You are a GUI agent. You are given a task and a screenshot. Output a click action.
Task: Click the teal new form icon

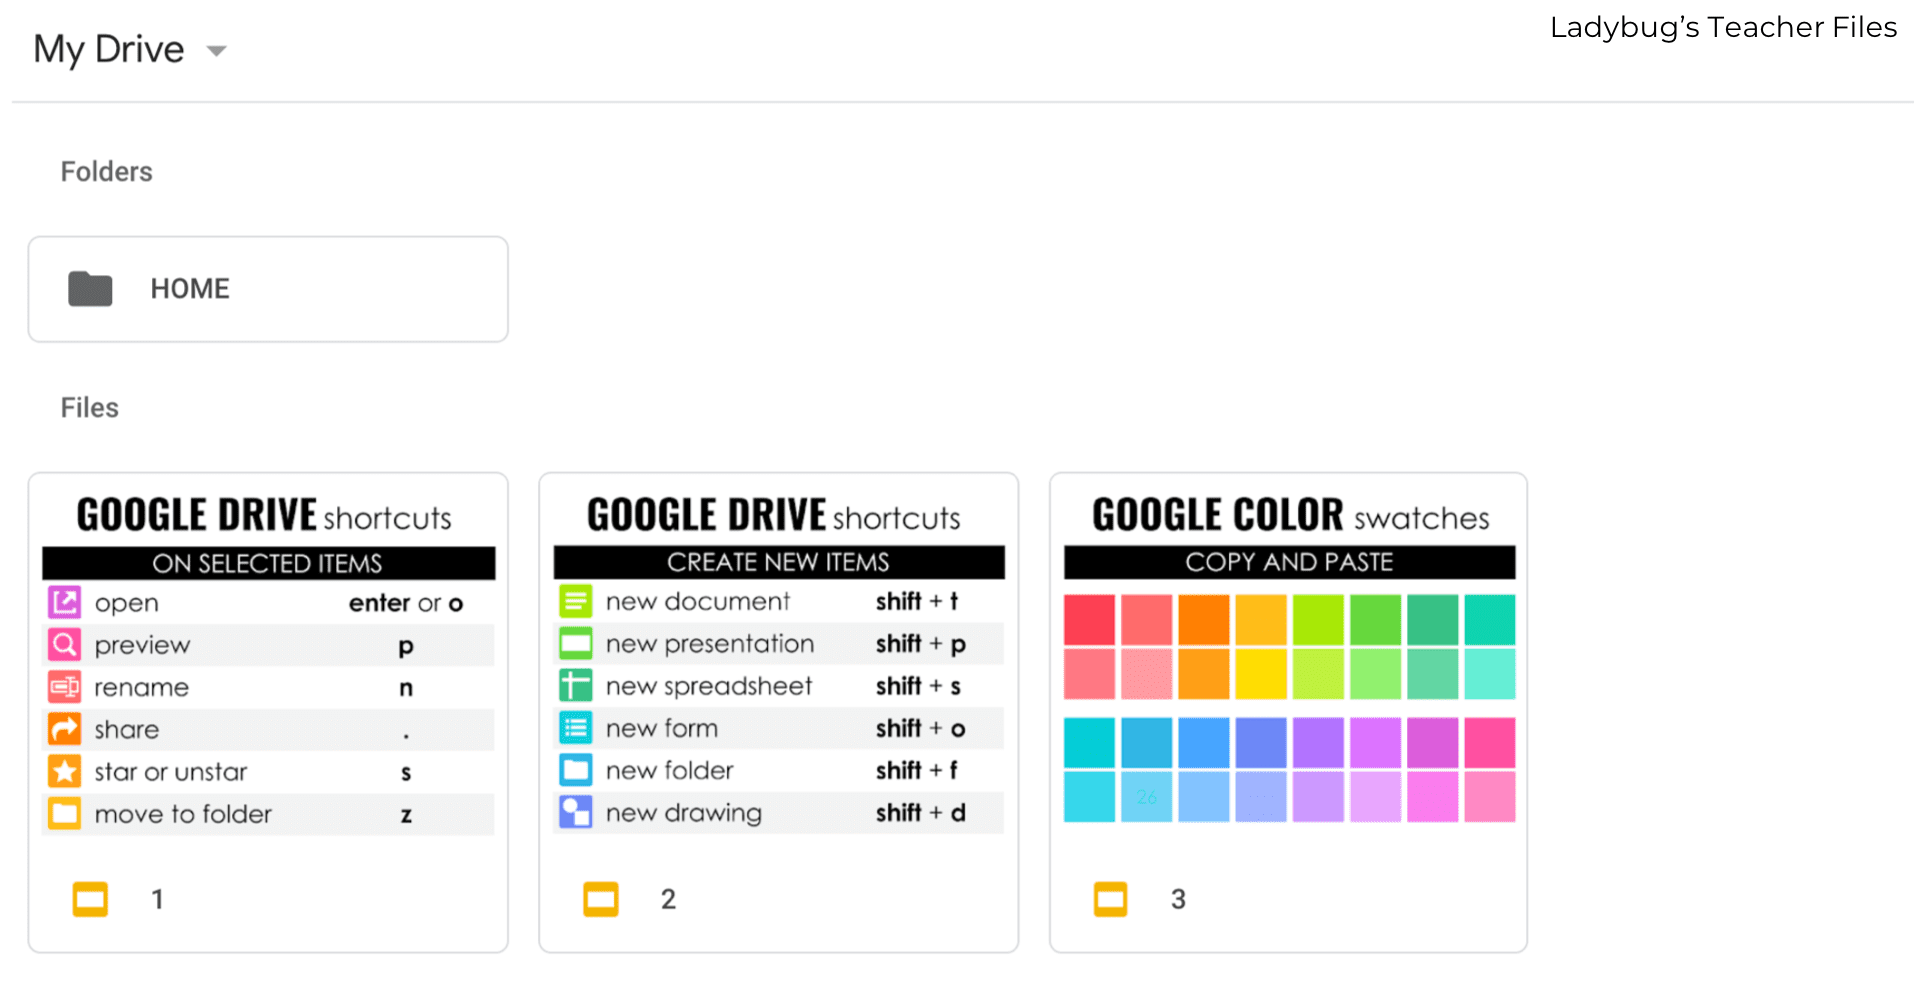576,728
